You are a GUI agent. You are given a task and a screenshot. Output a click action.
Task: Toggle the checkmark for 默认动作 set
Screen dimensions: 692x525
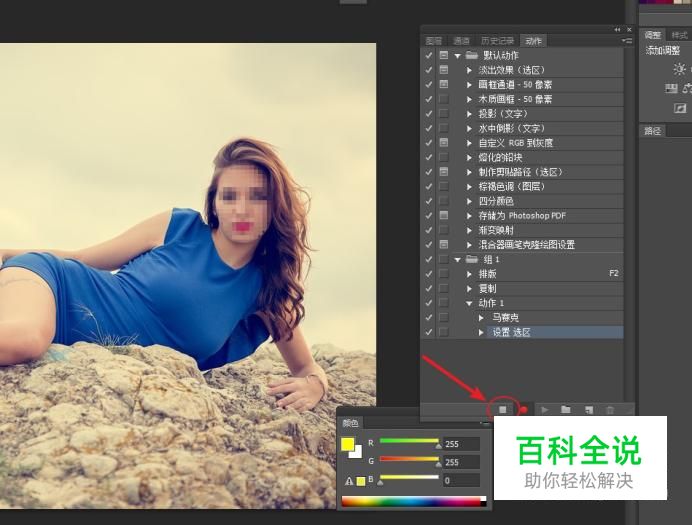[x=428, y=55]
